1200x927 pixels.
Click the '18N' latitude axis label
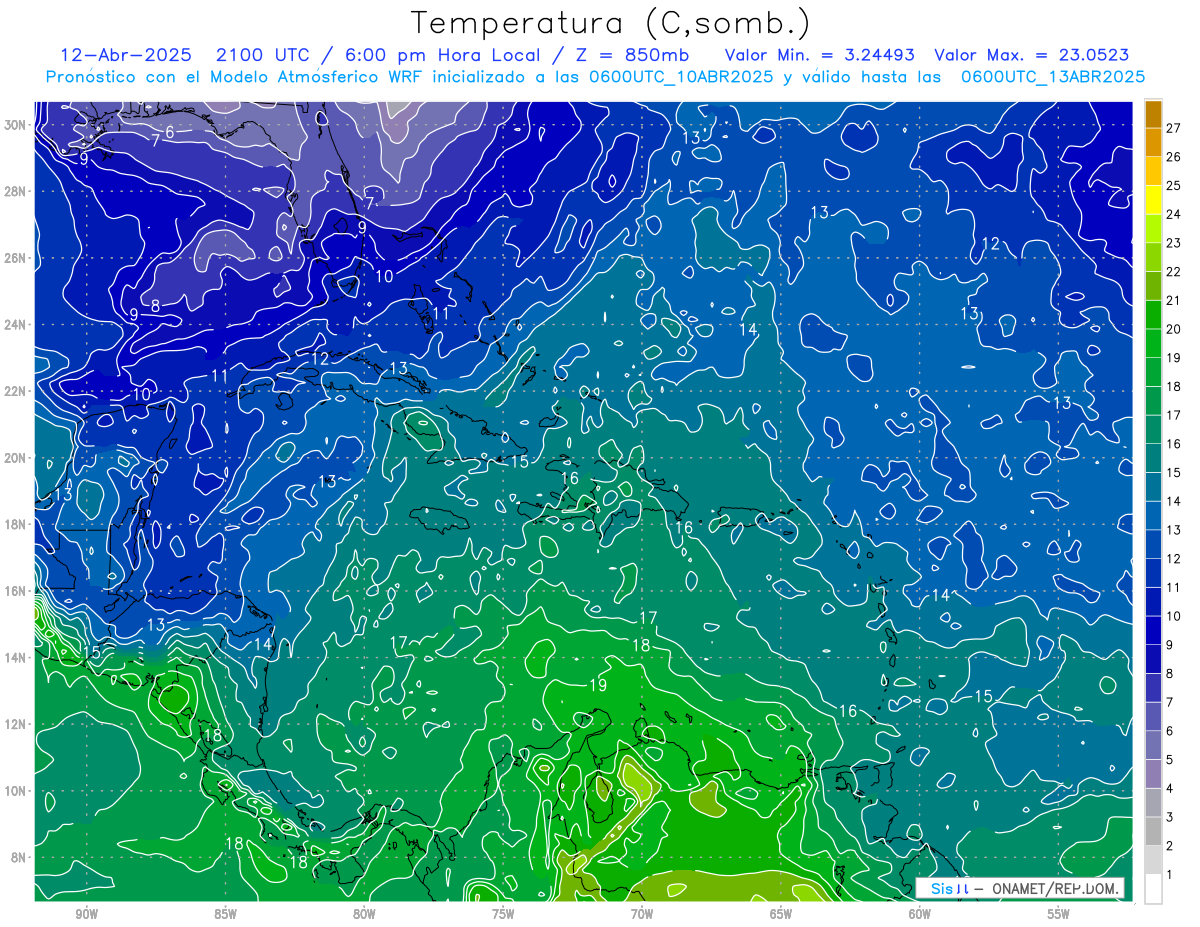click(16, 524)
